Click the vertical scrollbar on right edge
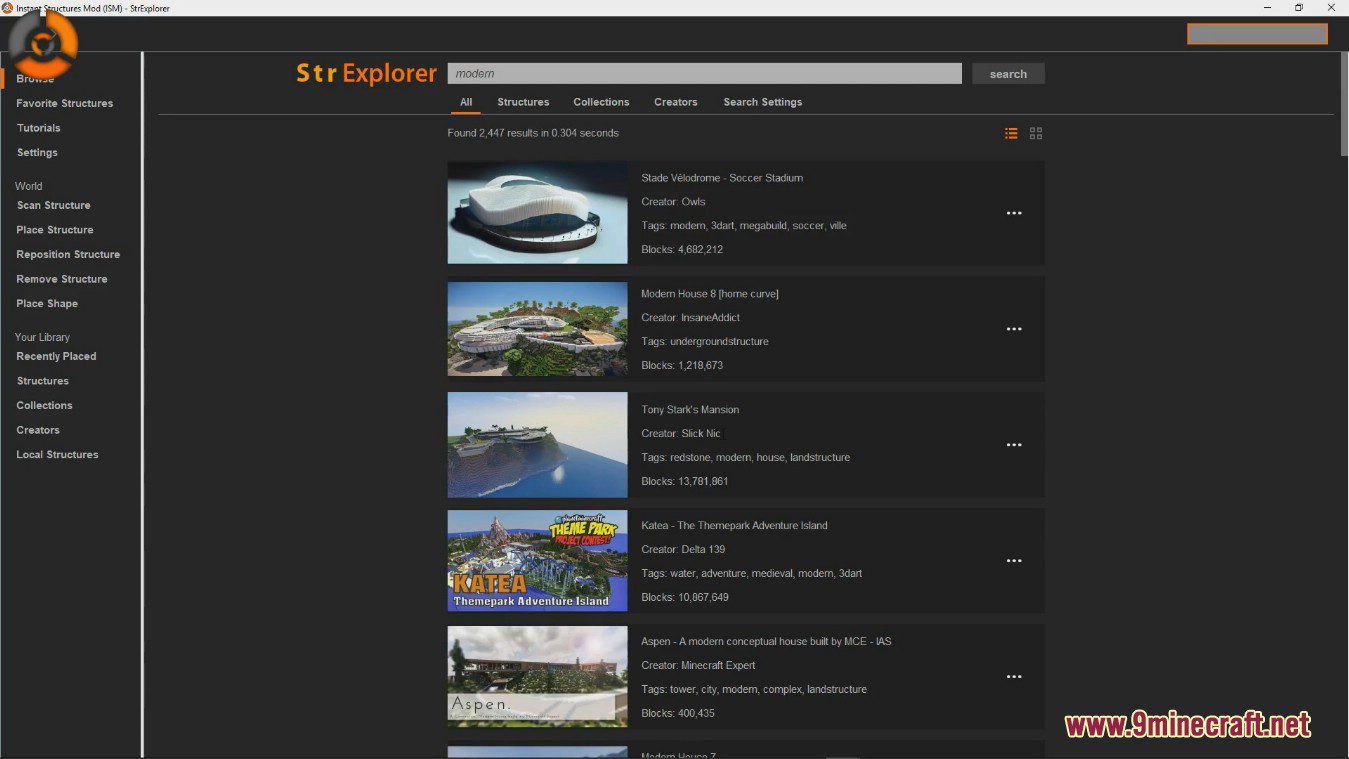1349x759 pixels. [x=1343, y=105]
